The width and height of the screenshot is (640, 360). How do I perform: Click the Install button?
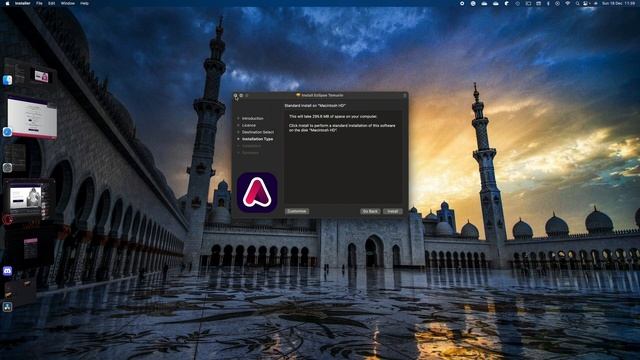point(393,211)
